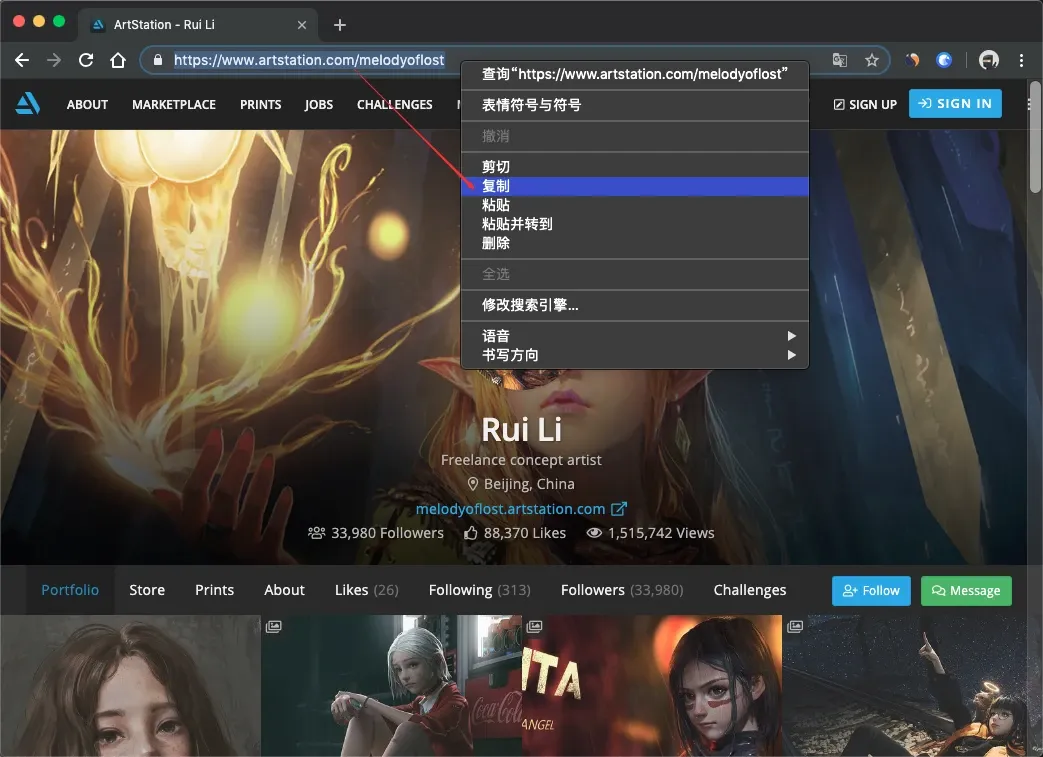Image resolution: width=1043 pixels, height=757 pixels.
Task: Click the Rui Li profile name
Action: click(x=522, y=430)
